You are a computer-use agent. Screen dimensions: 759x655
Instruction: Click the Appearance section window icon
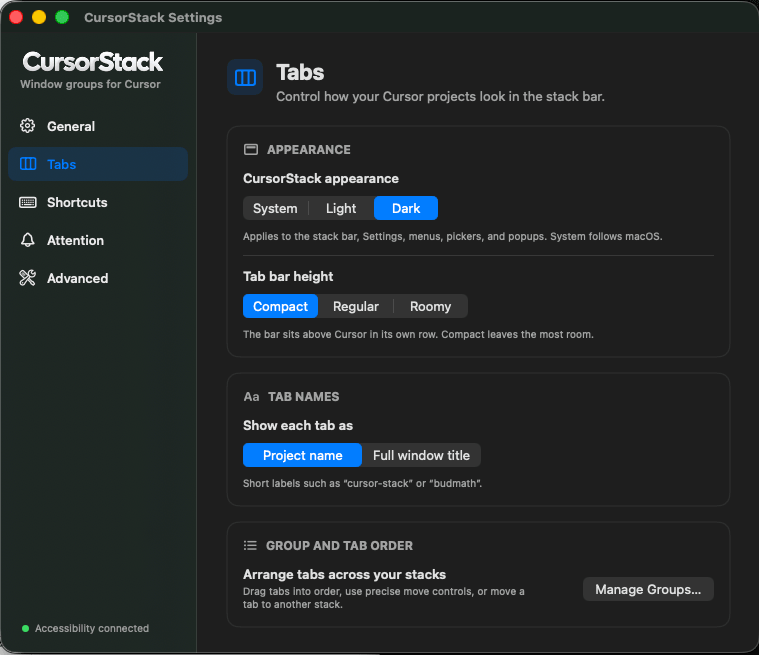251,150
